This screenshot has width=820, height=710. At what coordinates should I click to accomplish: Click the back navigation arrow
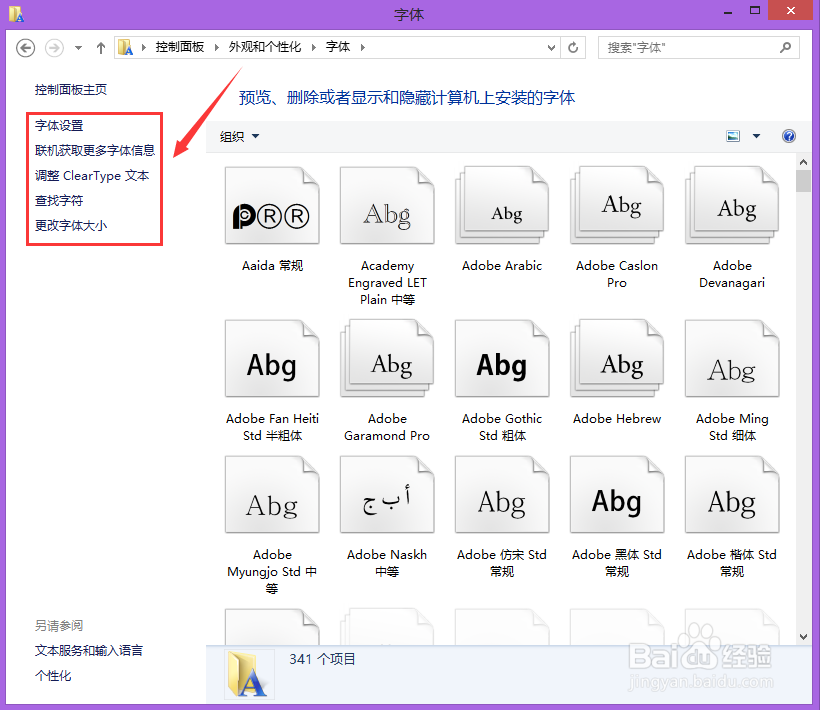[x=25, y=47]
